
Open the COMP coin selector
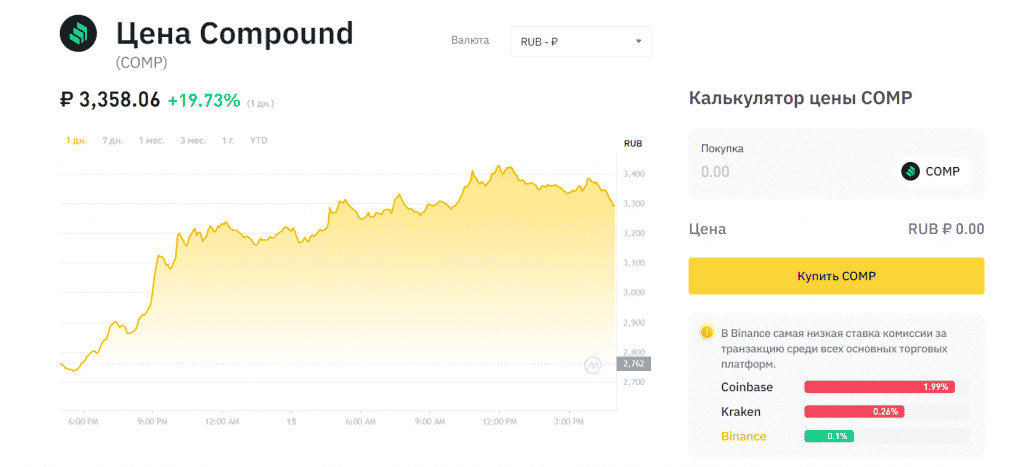tap(935, 171)
